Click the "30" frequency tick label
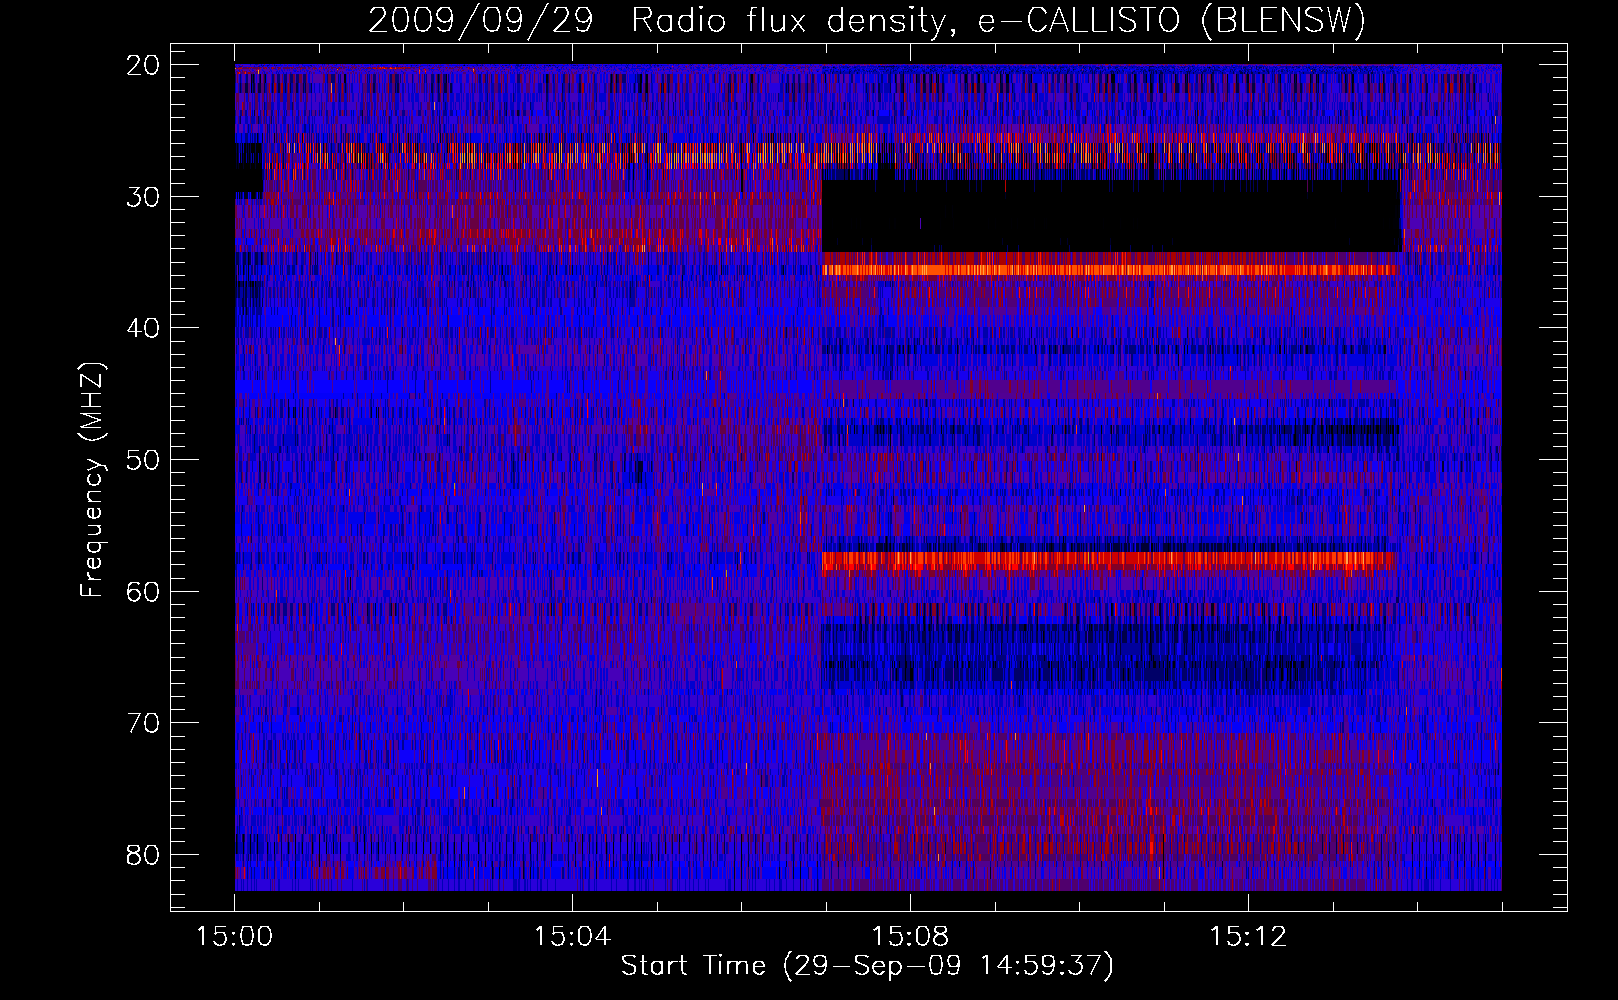 [144, 197]
